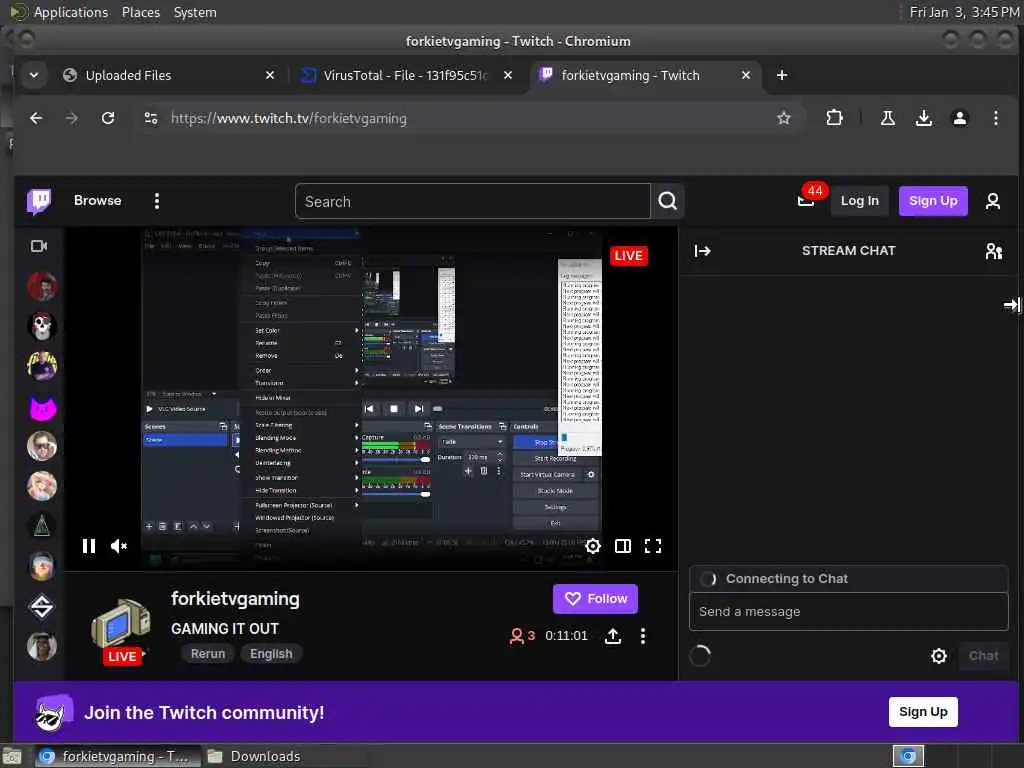Click the Chat send button

click(983, 656)
